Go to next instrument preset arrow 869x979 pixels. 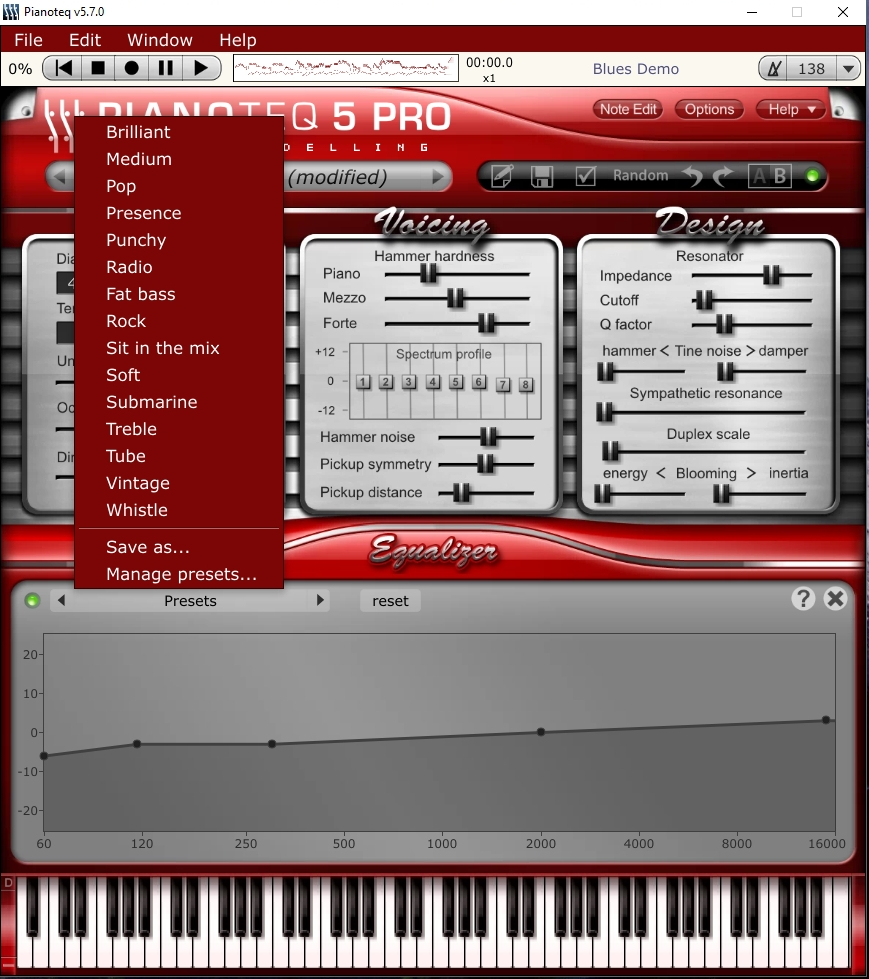[x=438, y=177]
